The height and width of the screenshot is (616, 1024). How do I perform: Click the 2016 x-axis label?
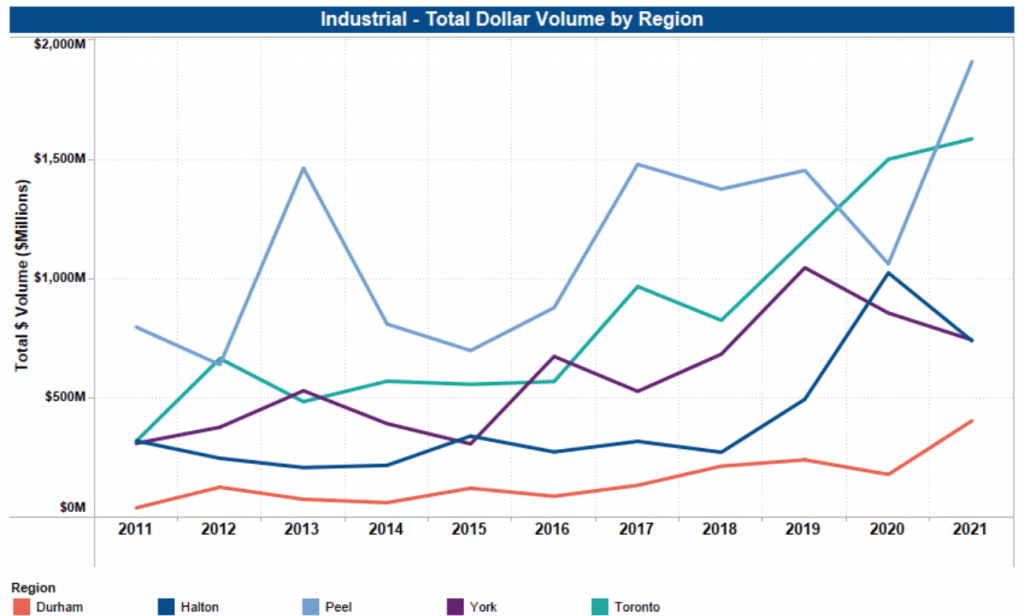click(552, 529)
